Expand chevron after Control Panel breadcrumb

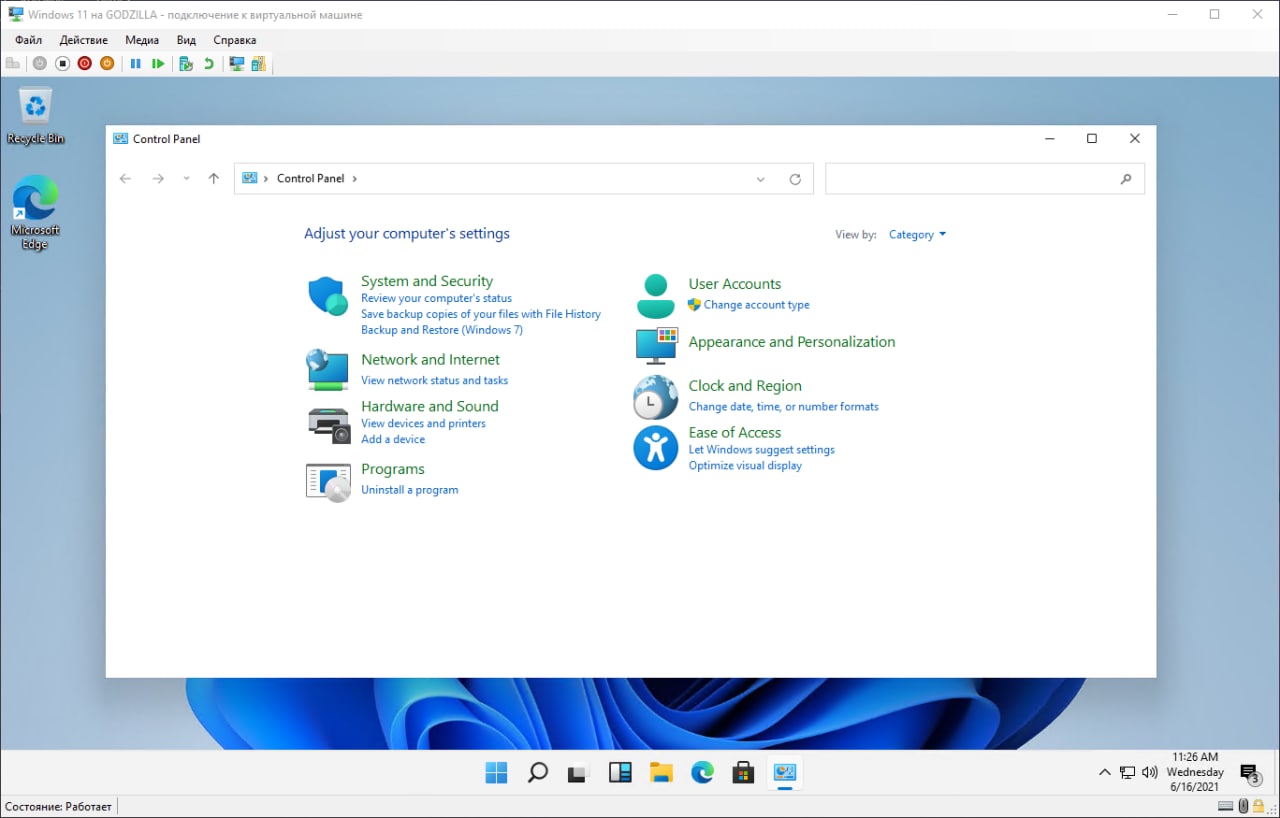(x=354, y=178)
